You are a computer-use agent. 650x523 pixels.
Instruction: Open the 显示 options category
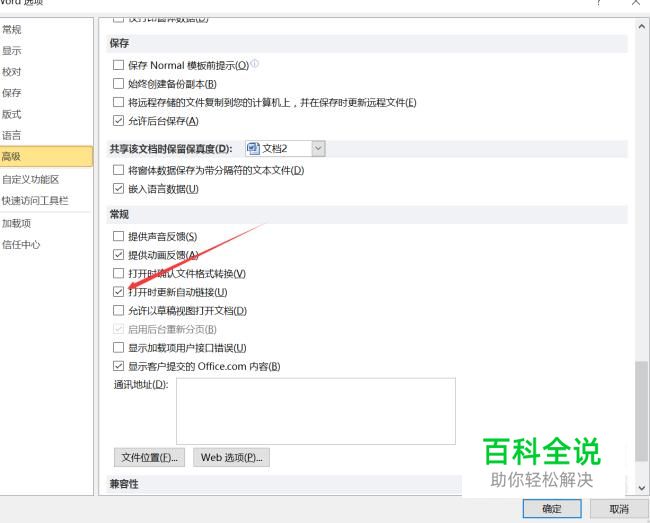click(x=12, y=51)
